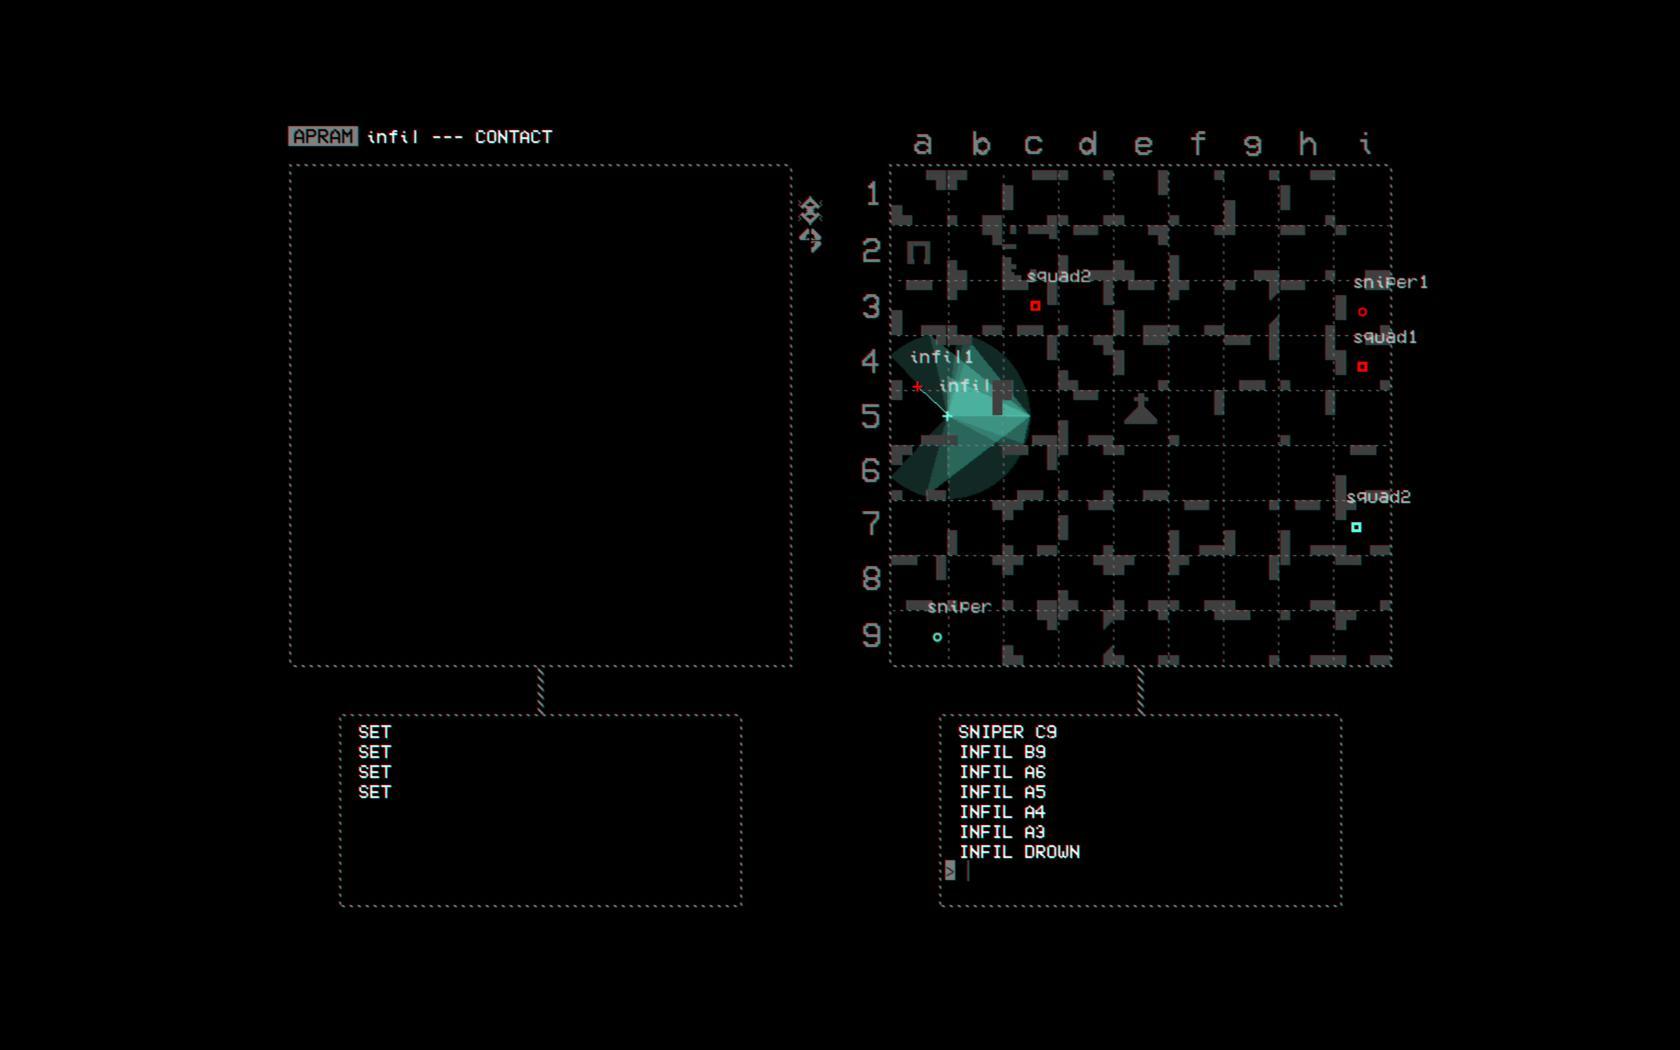1680x1050 pixels.
Task: Click the upper diamond-chevron icon beside panel
Action: click(810, 209)
